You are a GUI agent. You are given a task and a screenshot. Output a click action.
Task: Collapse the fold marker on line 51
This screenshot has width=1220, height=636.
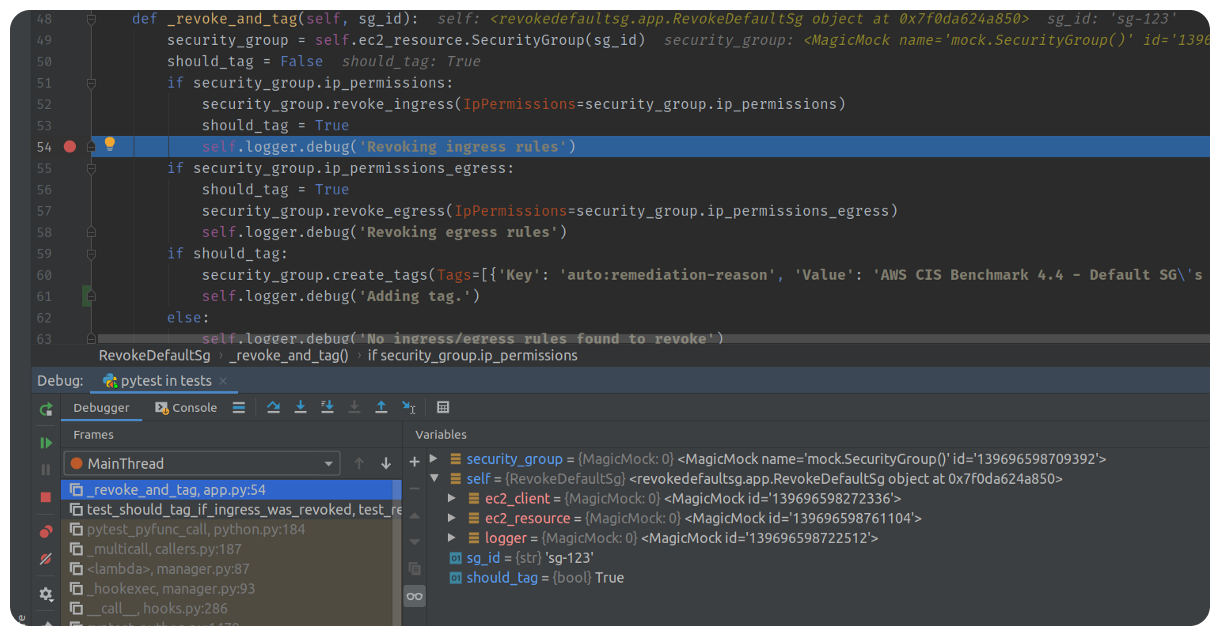(x=91, y=83)
